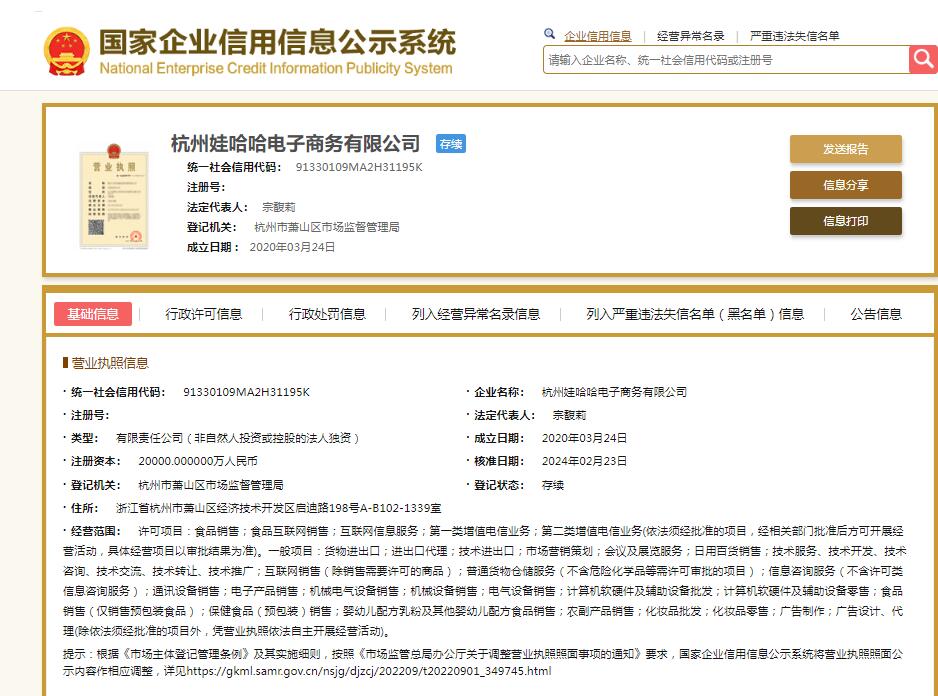The height and width of the screenshot is (696, 938).
Task: Open the 行政处罚信息 tab
Action: coord(327,314)
